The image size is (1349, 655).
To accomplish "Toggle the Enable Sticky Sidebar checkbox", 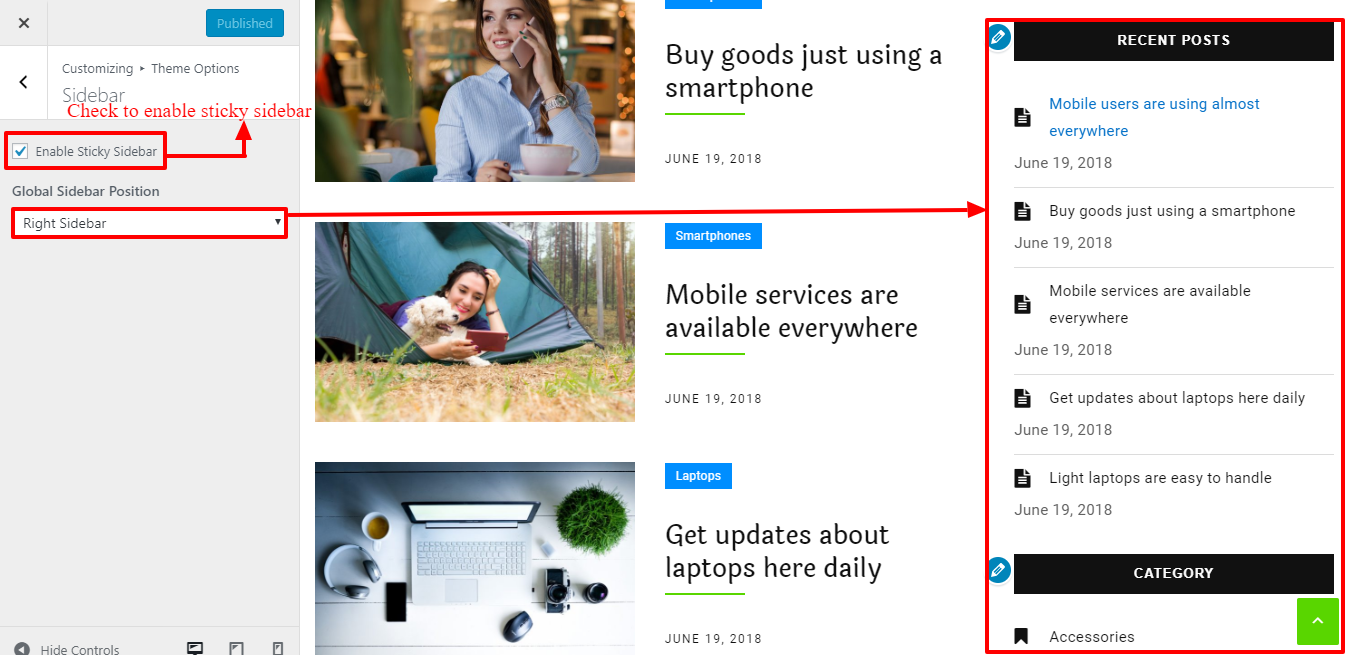I will (20, 151).
